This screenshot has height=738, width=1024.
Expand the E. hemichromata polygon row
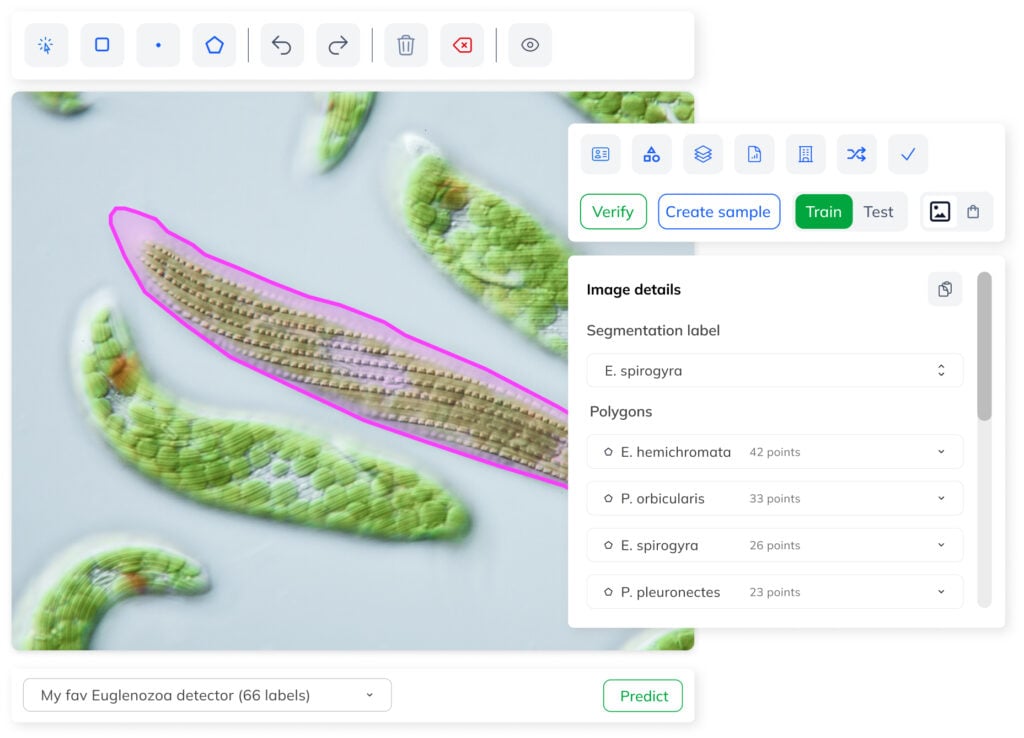click(x=775, y=452)
